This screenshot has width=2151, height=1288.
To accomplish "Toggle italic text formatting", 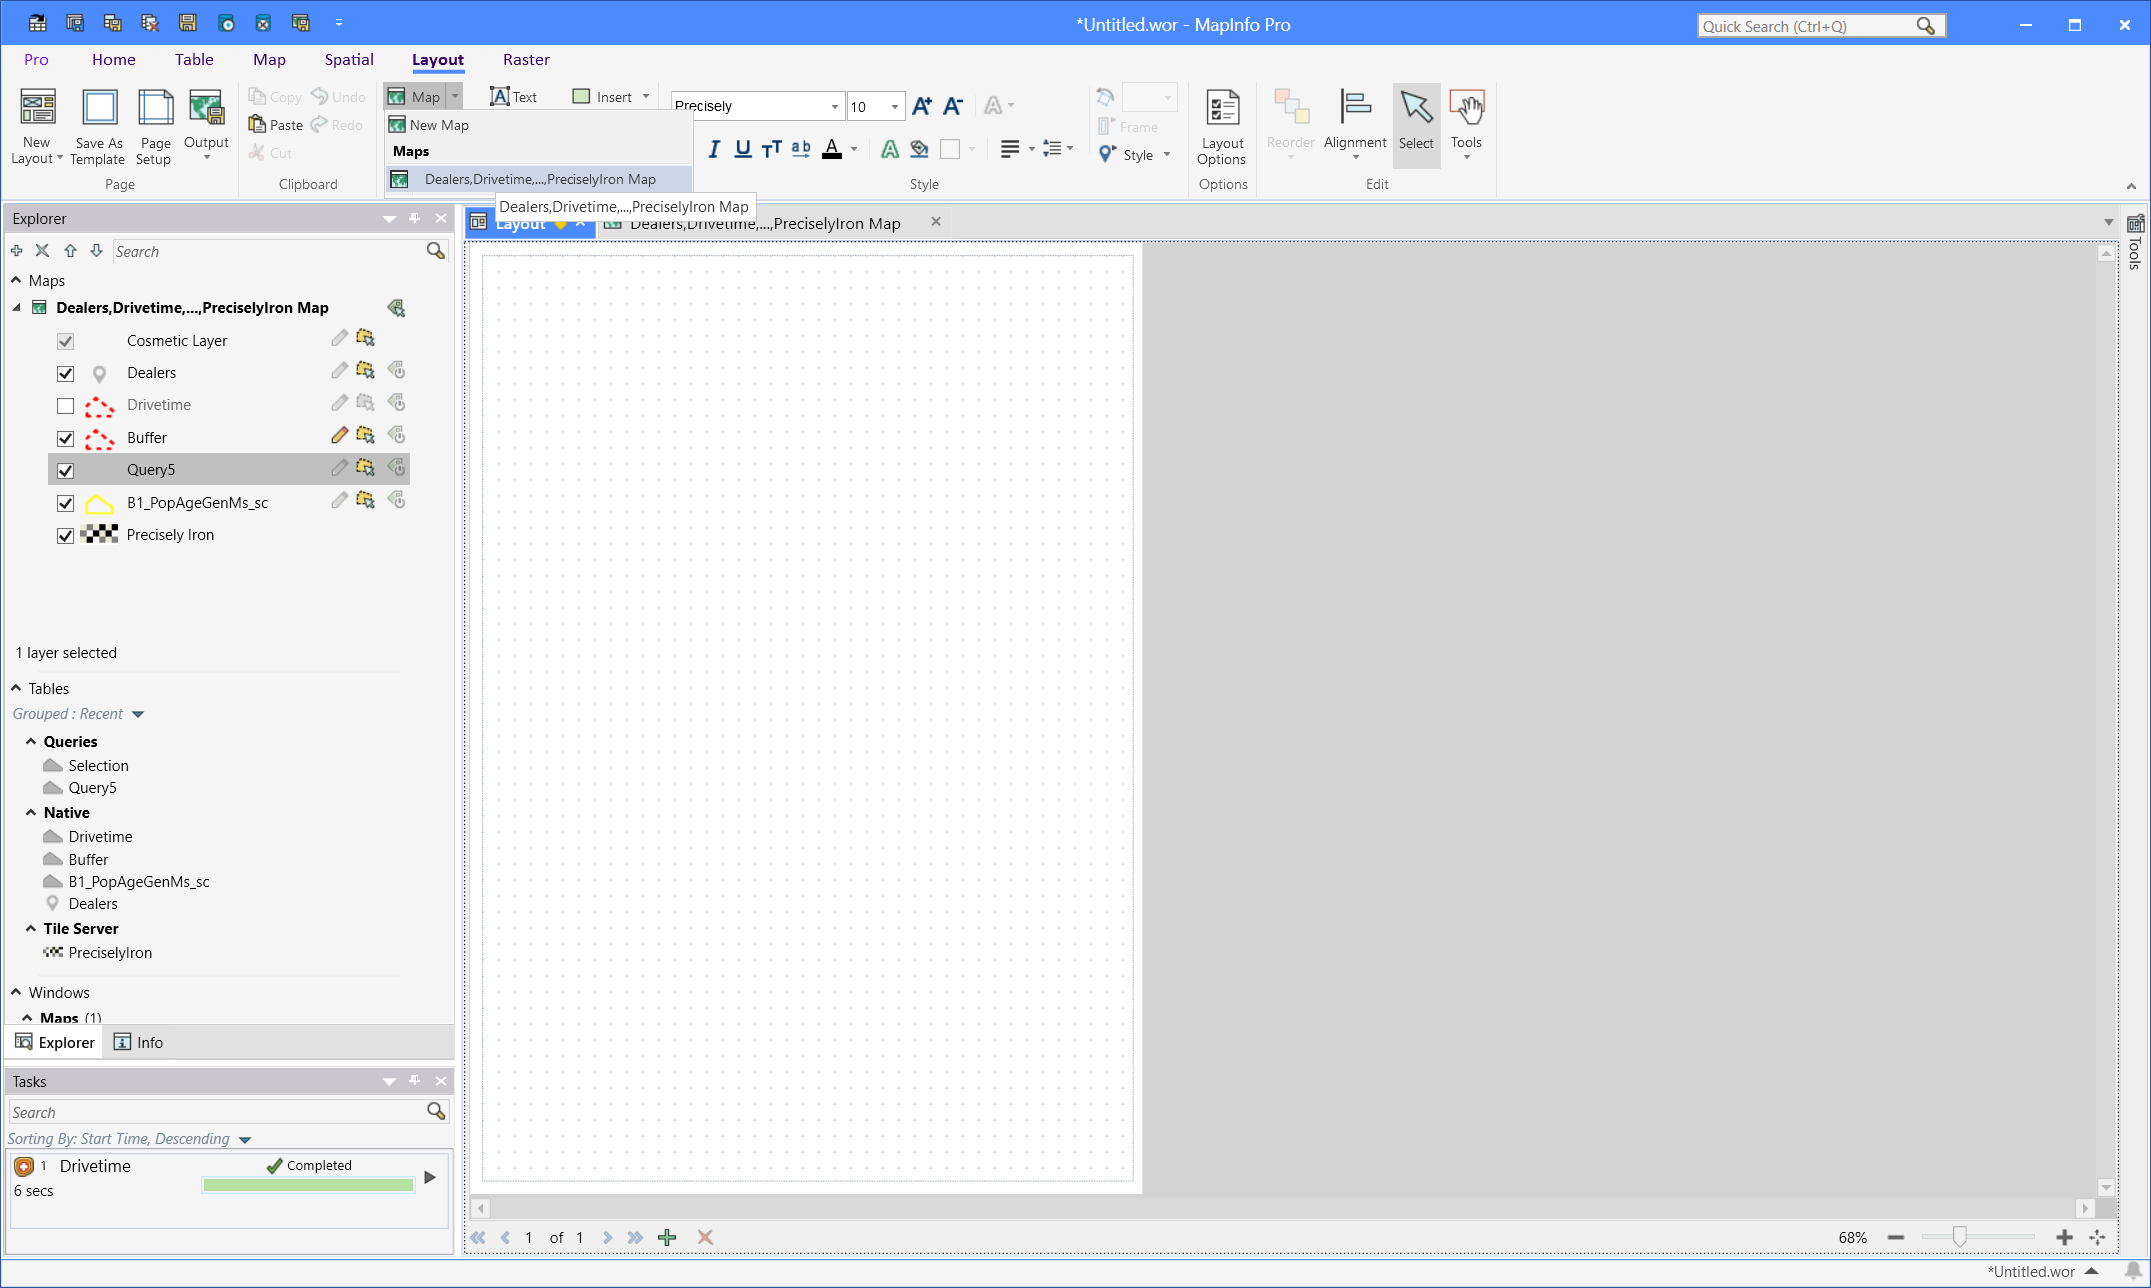I will [x=713, y=150].
